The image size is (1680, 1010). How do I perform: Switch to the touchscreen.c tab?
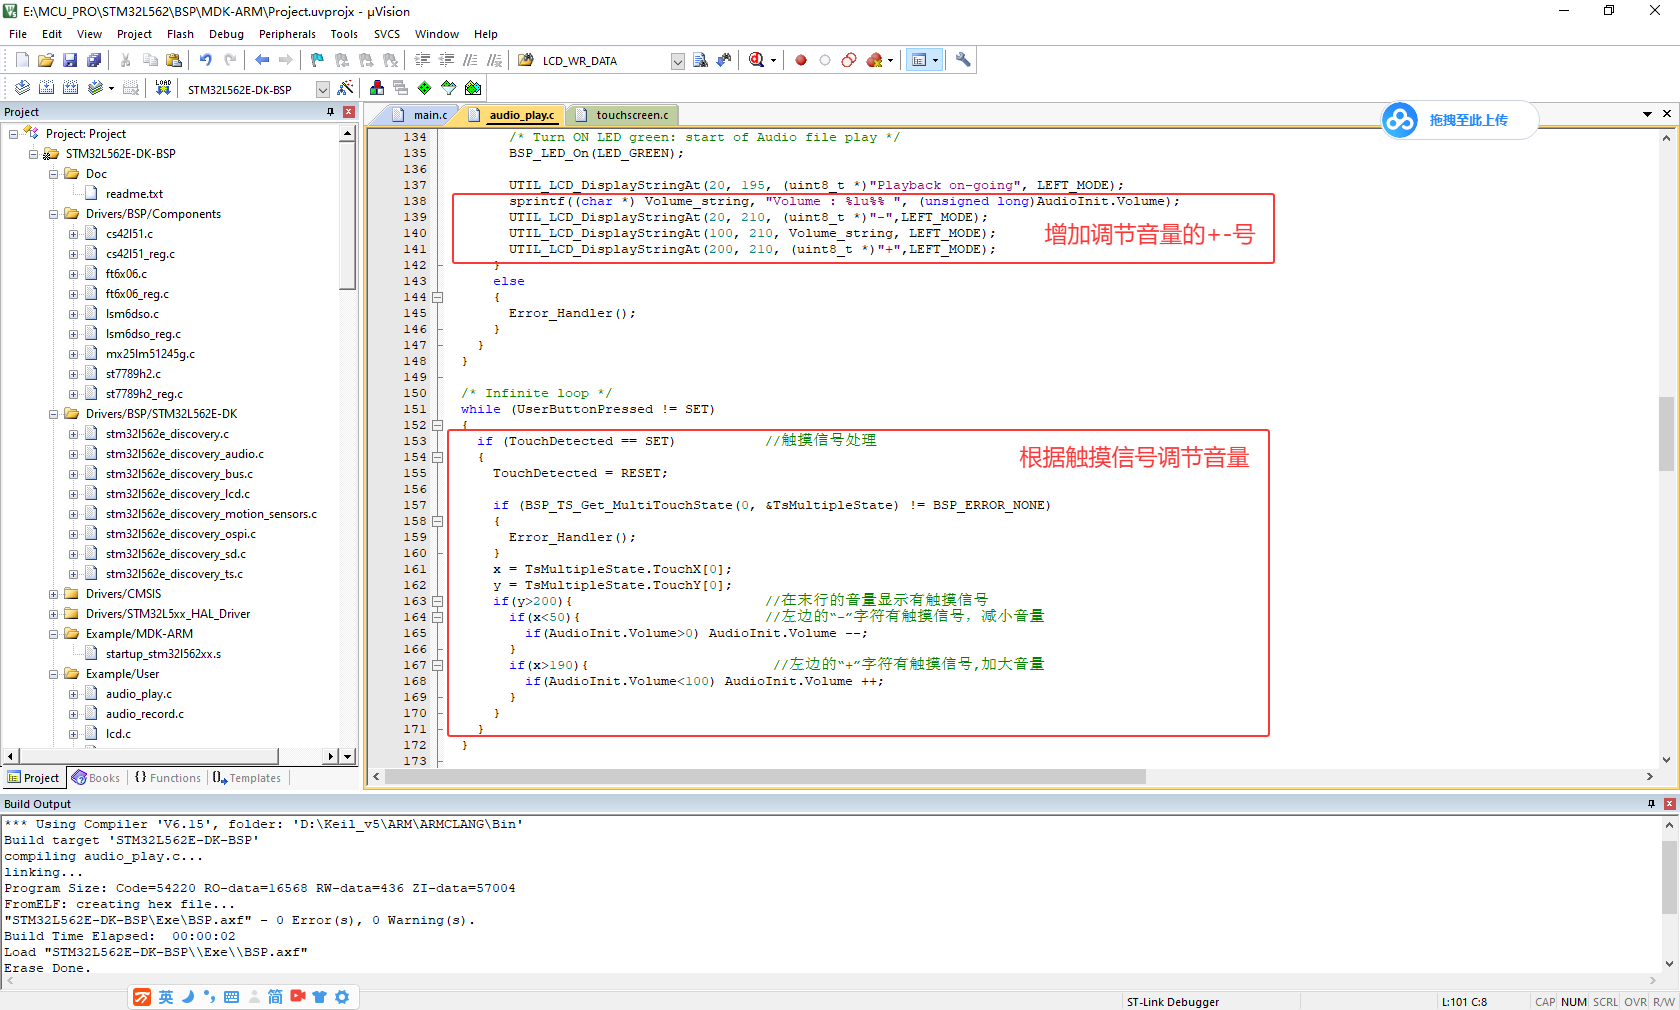624,115
